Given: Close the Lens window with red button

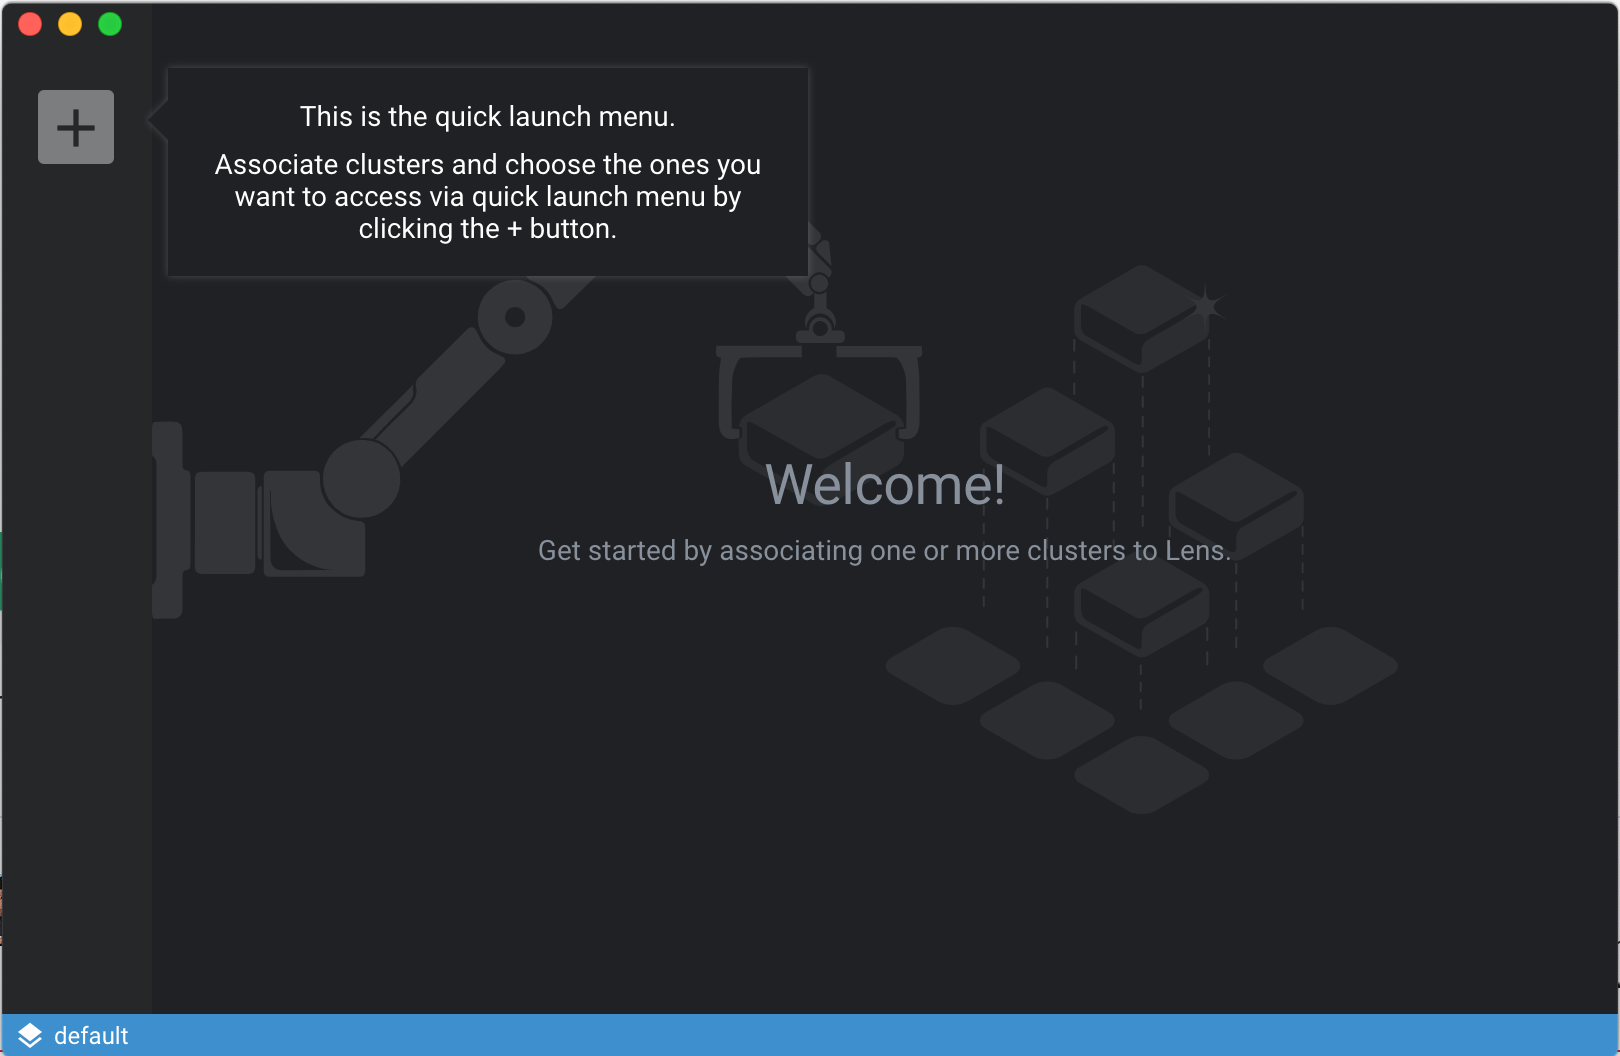Looking at the screenshot, I should 30,24.
